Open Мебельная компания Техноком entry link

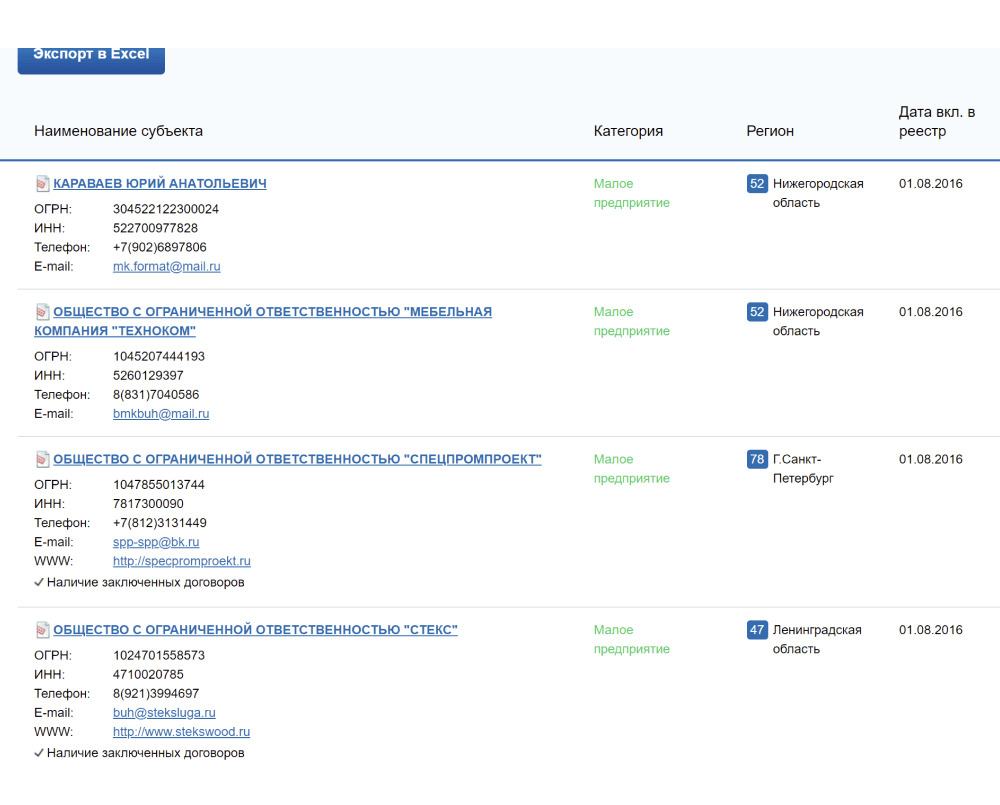pyautogui.click(x=272, y=312)
